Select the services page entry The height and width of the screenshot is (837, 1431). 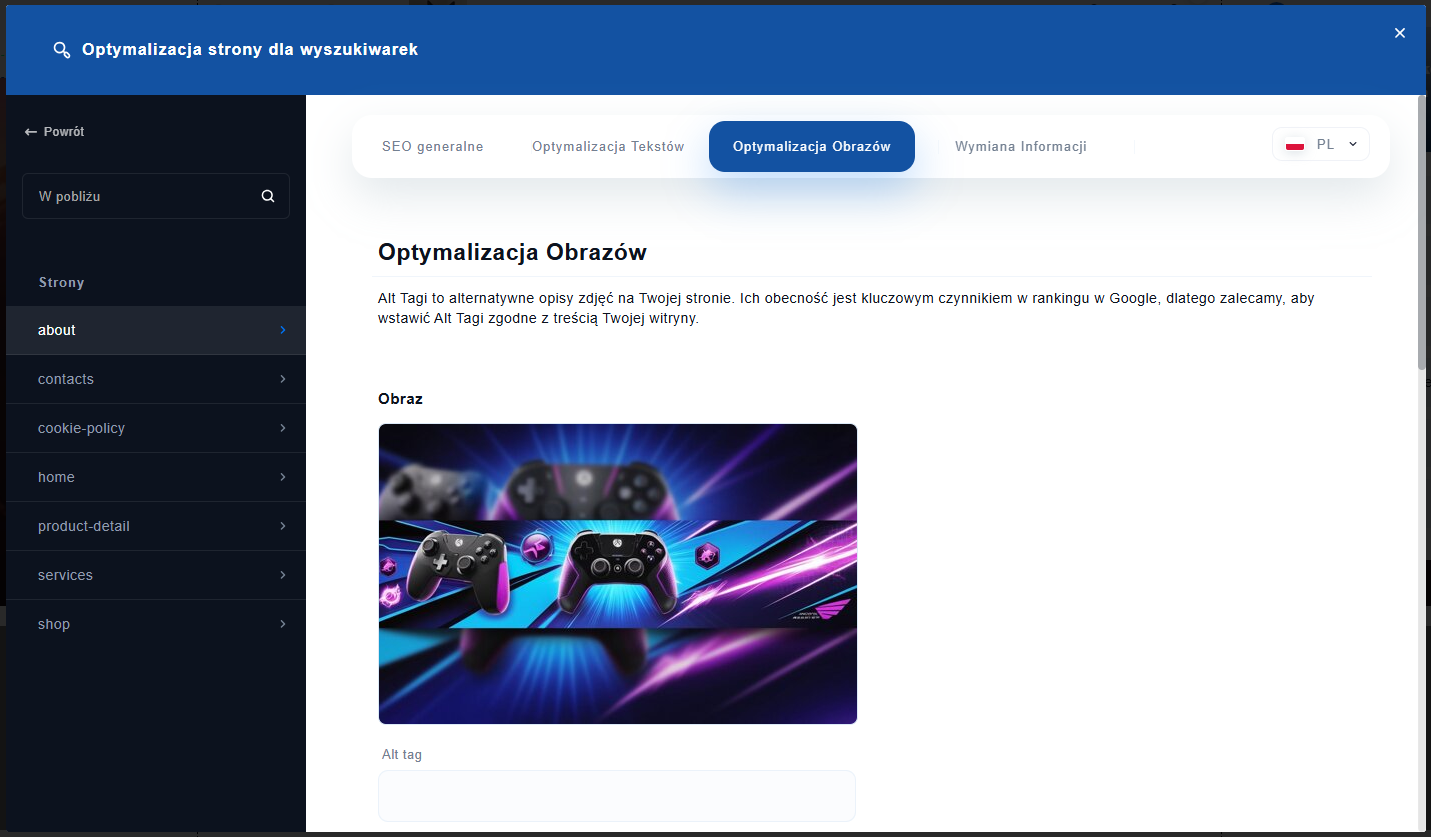(65, 575)
